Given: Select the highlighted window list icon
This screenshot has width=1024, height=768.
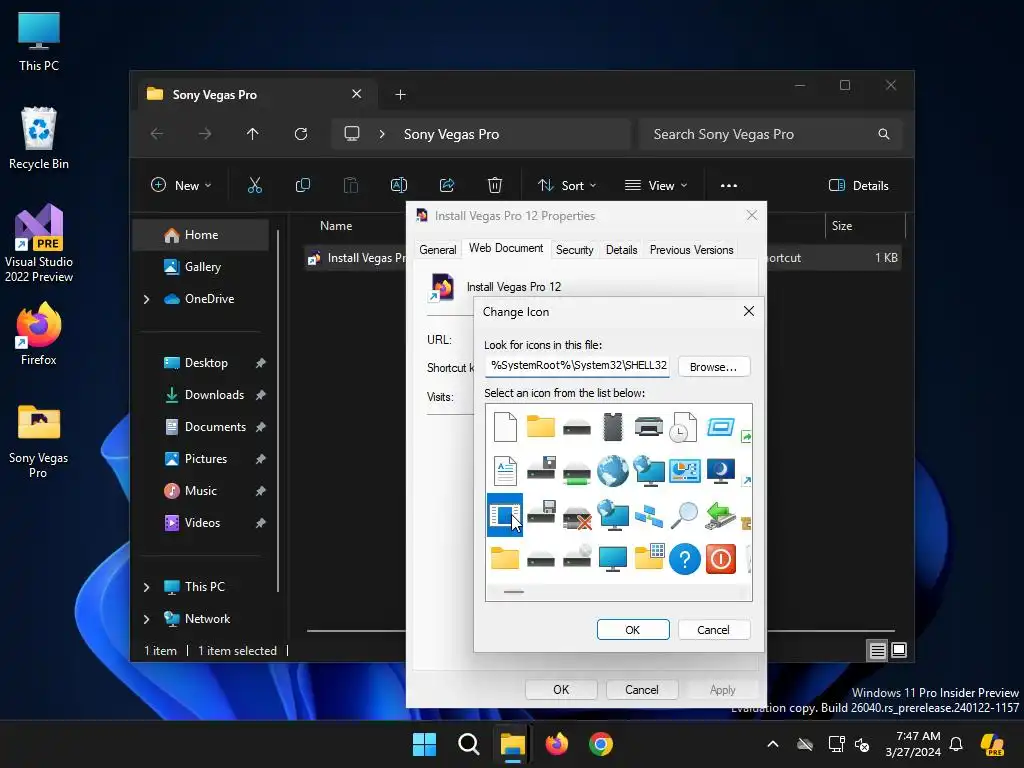Looking at the screenshot, I should [x=505, y=515].
